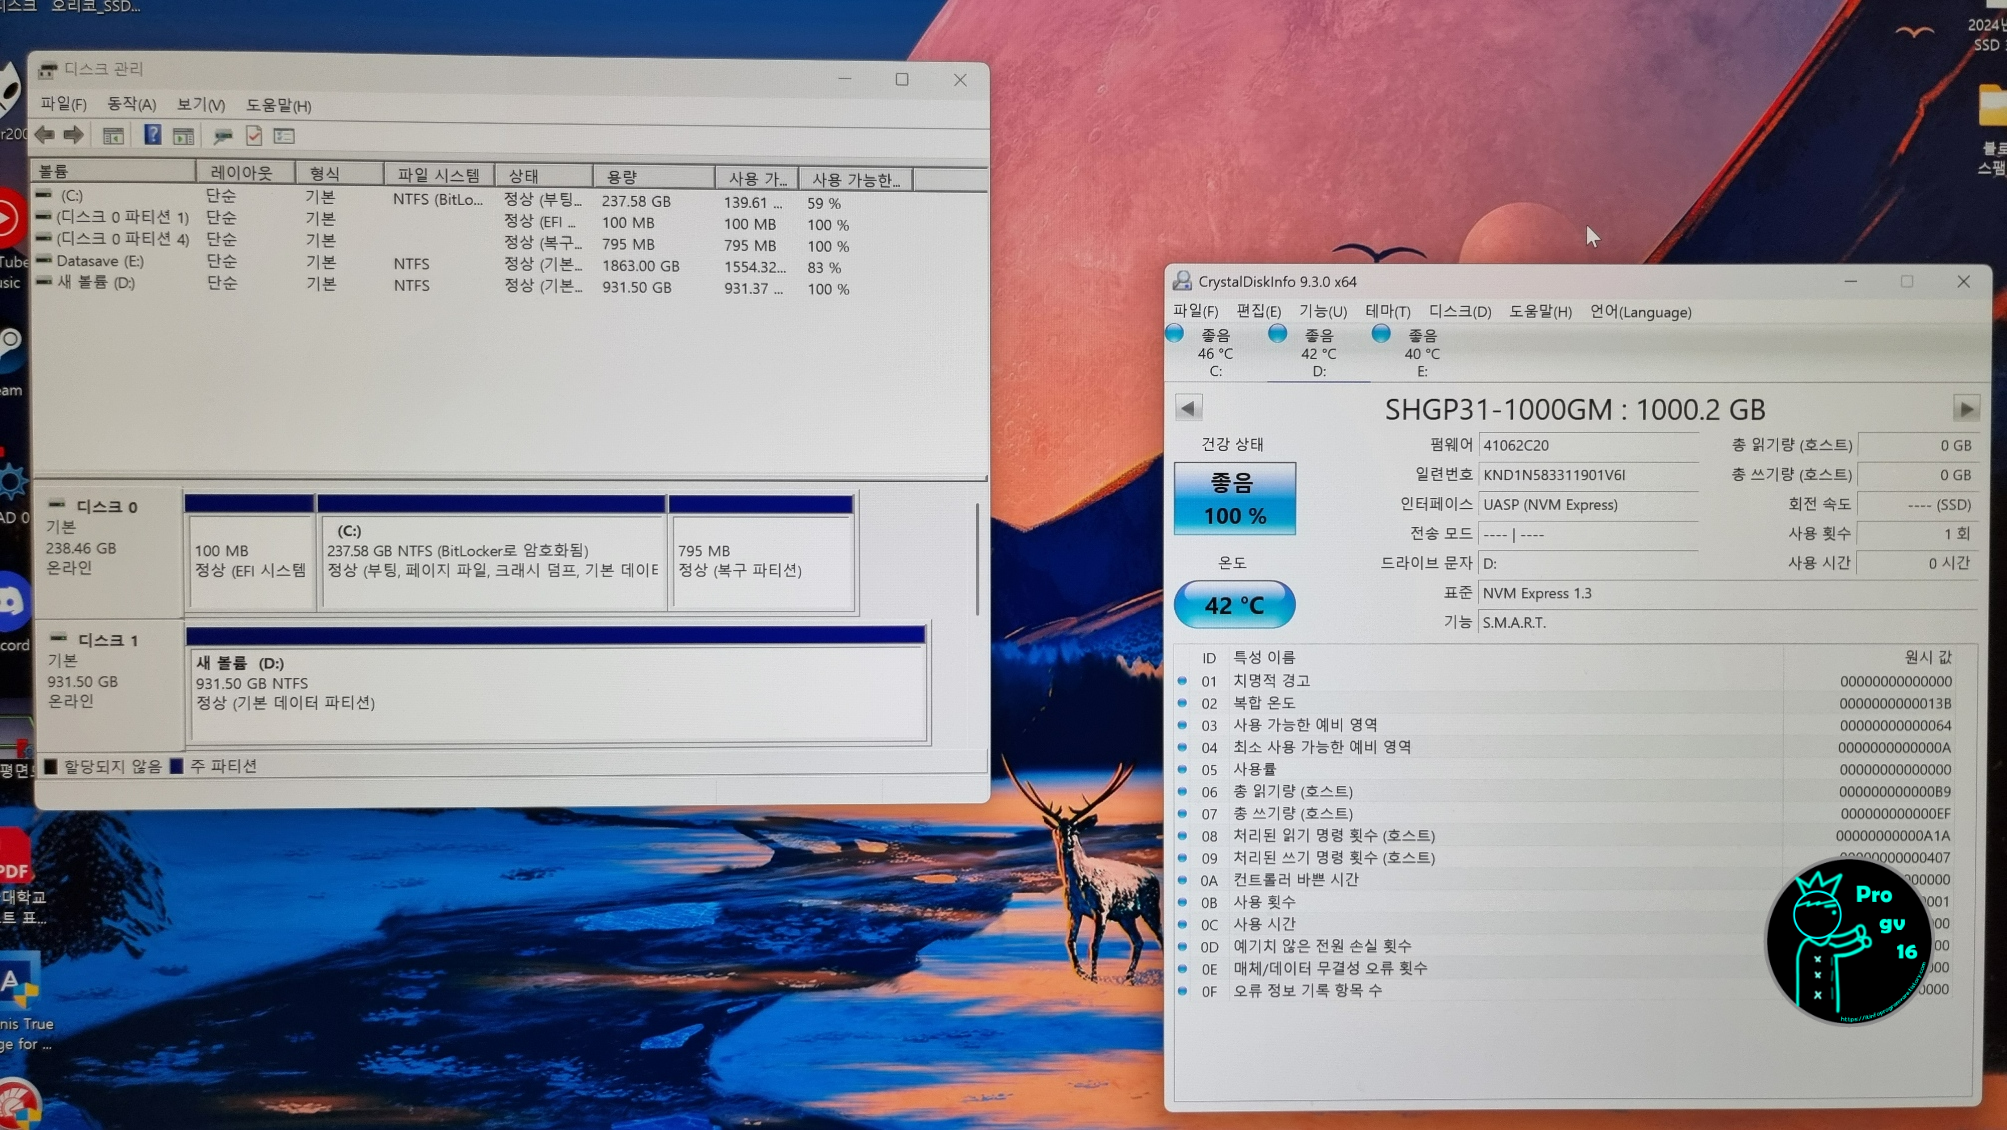Open the 기능(U) menu in CrystalDiskInfo
Image resolution: width=2007 pixels, height=1130 pixels.
click(1322, 312)
